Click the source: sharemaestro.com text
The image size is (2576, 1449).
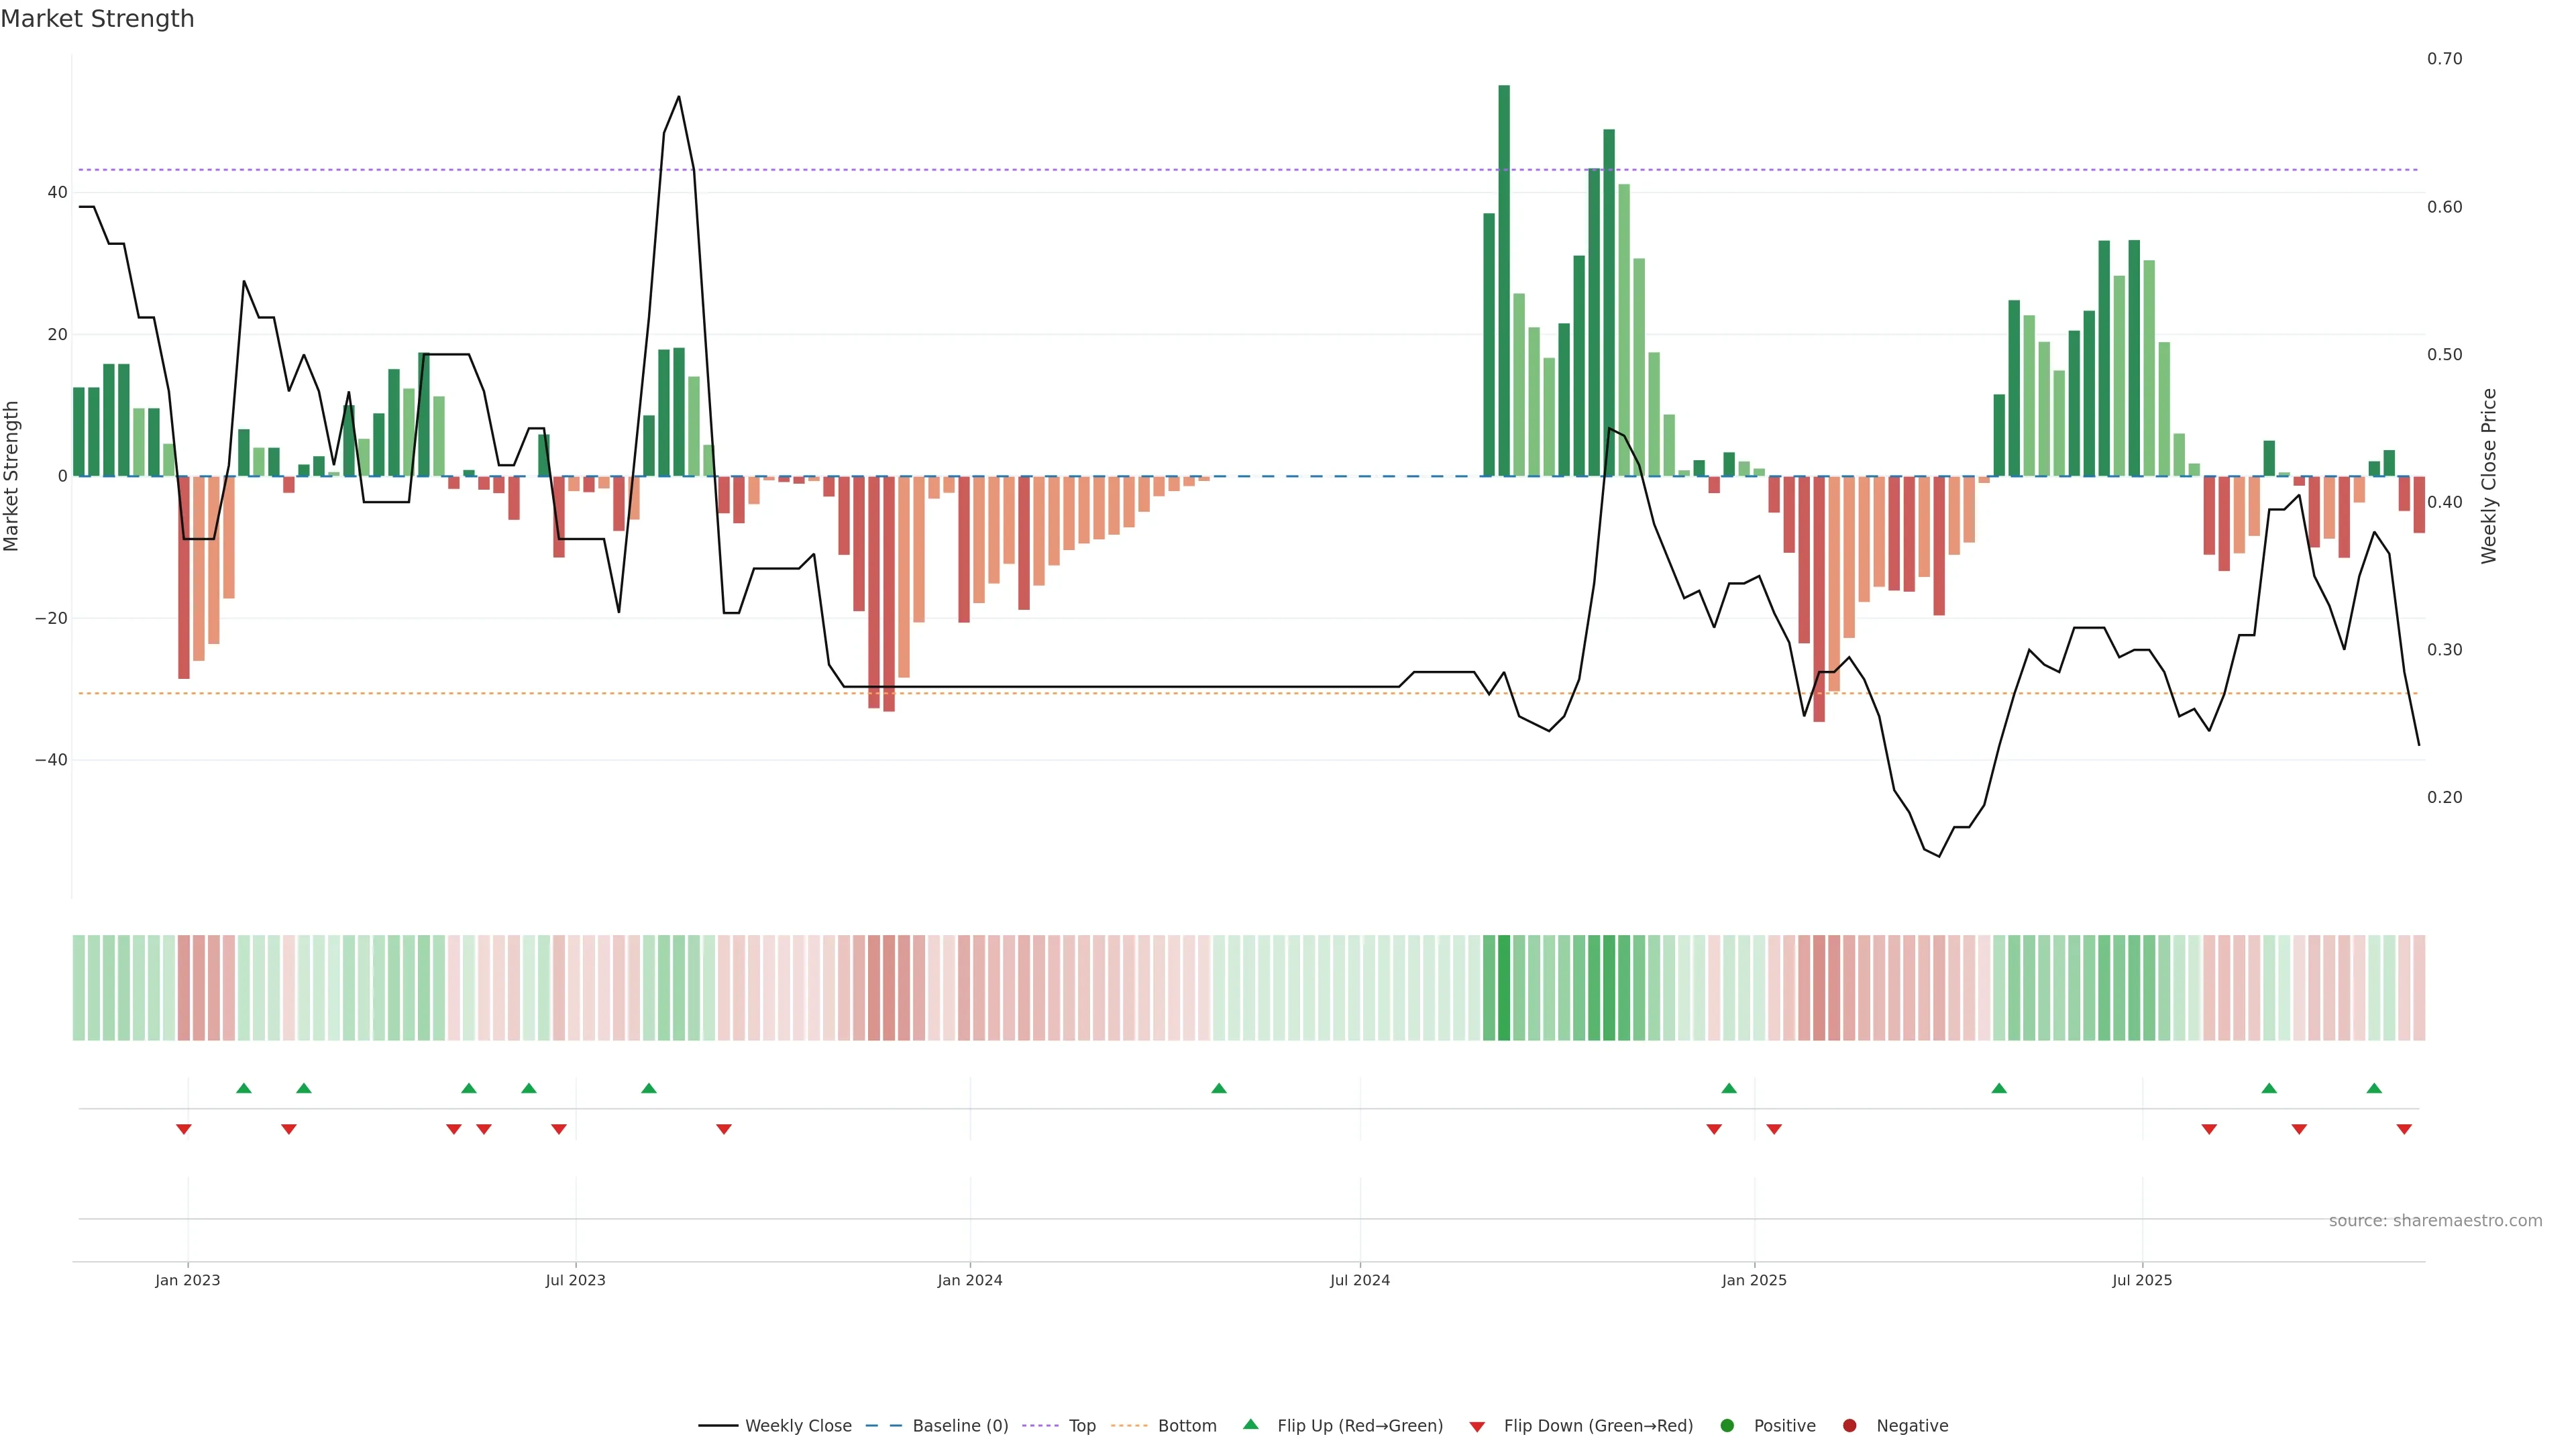pos(2435,1220)
